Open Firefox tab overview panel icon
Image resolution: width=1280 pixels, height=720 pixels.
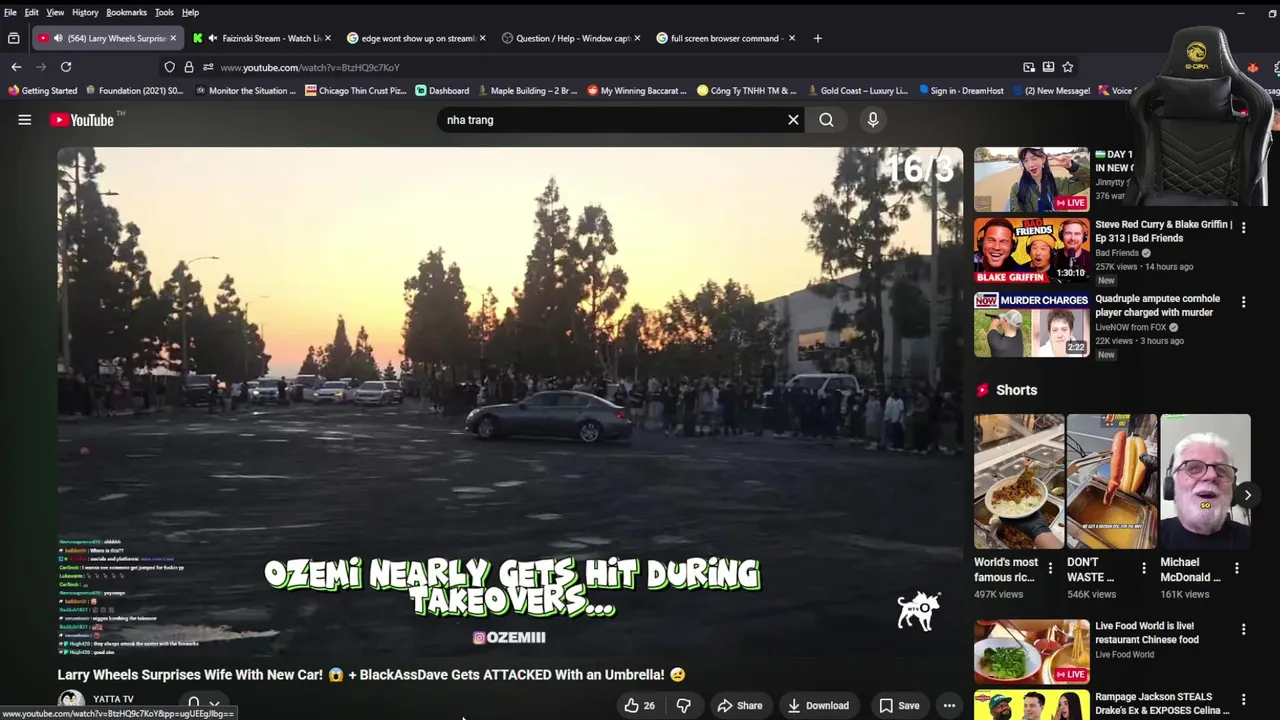pyautogui.click(x=14, y=38)
